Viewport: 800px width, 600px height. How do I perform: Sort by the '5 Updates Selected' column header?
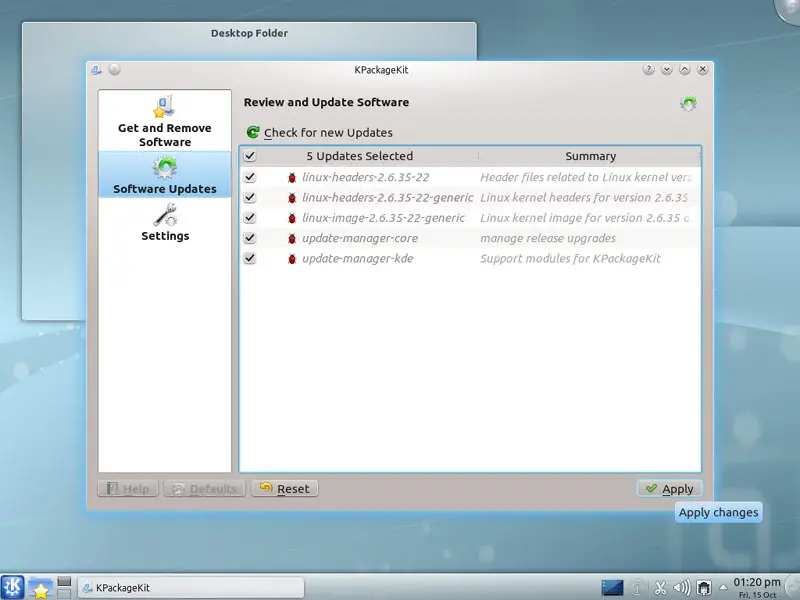[360, 156]
